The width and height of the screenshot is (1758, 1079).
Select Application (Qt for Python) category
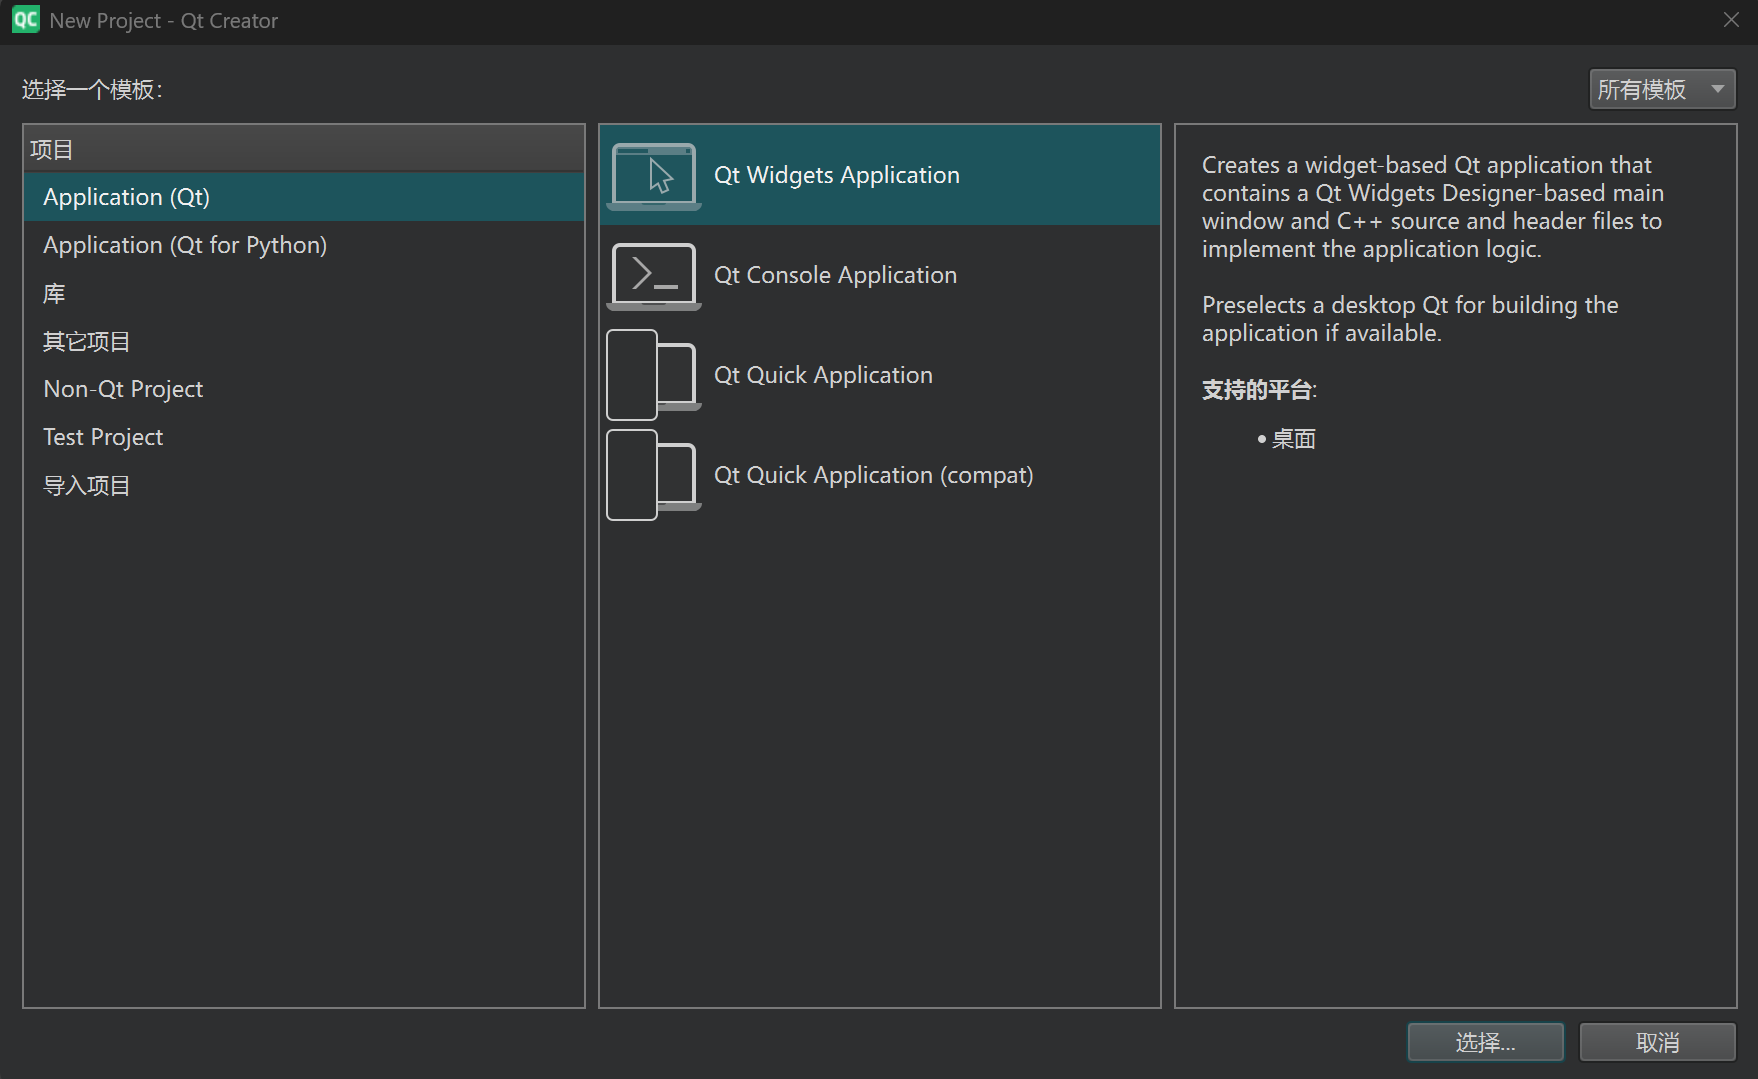pos(304,245)
